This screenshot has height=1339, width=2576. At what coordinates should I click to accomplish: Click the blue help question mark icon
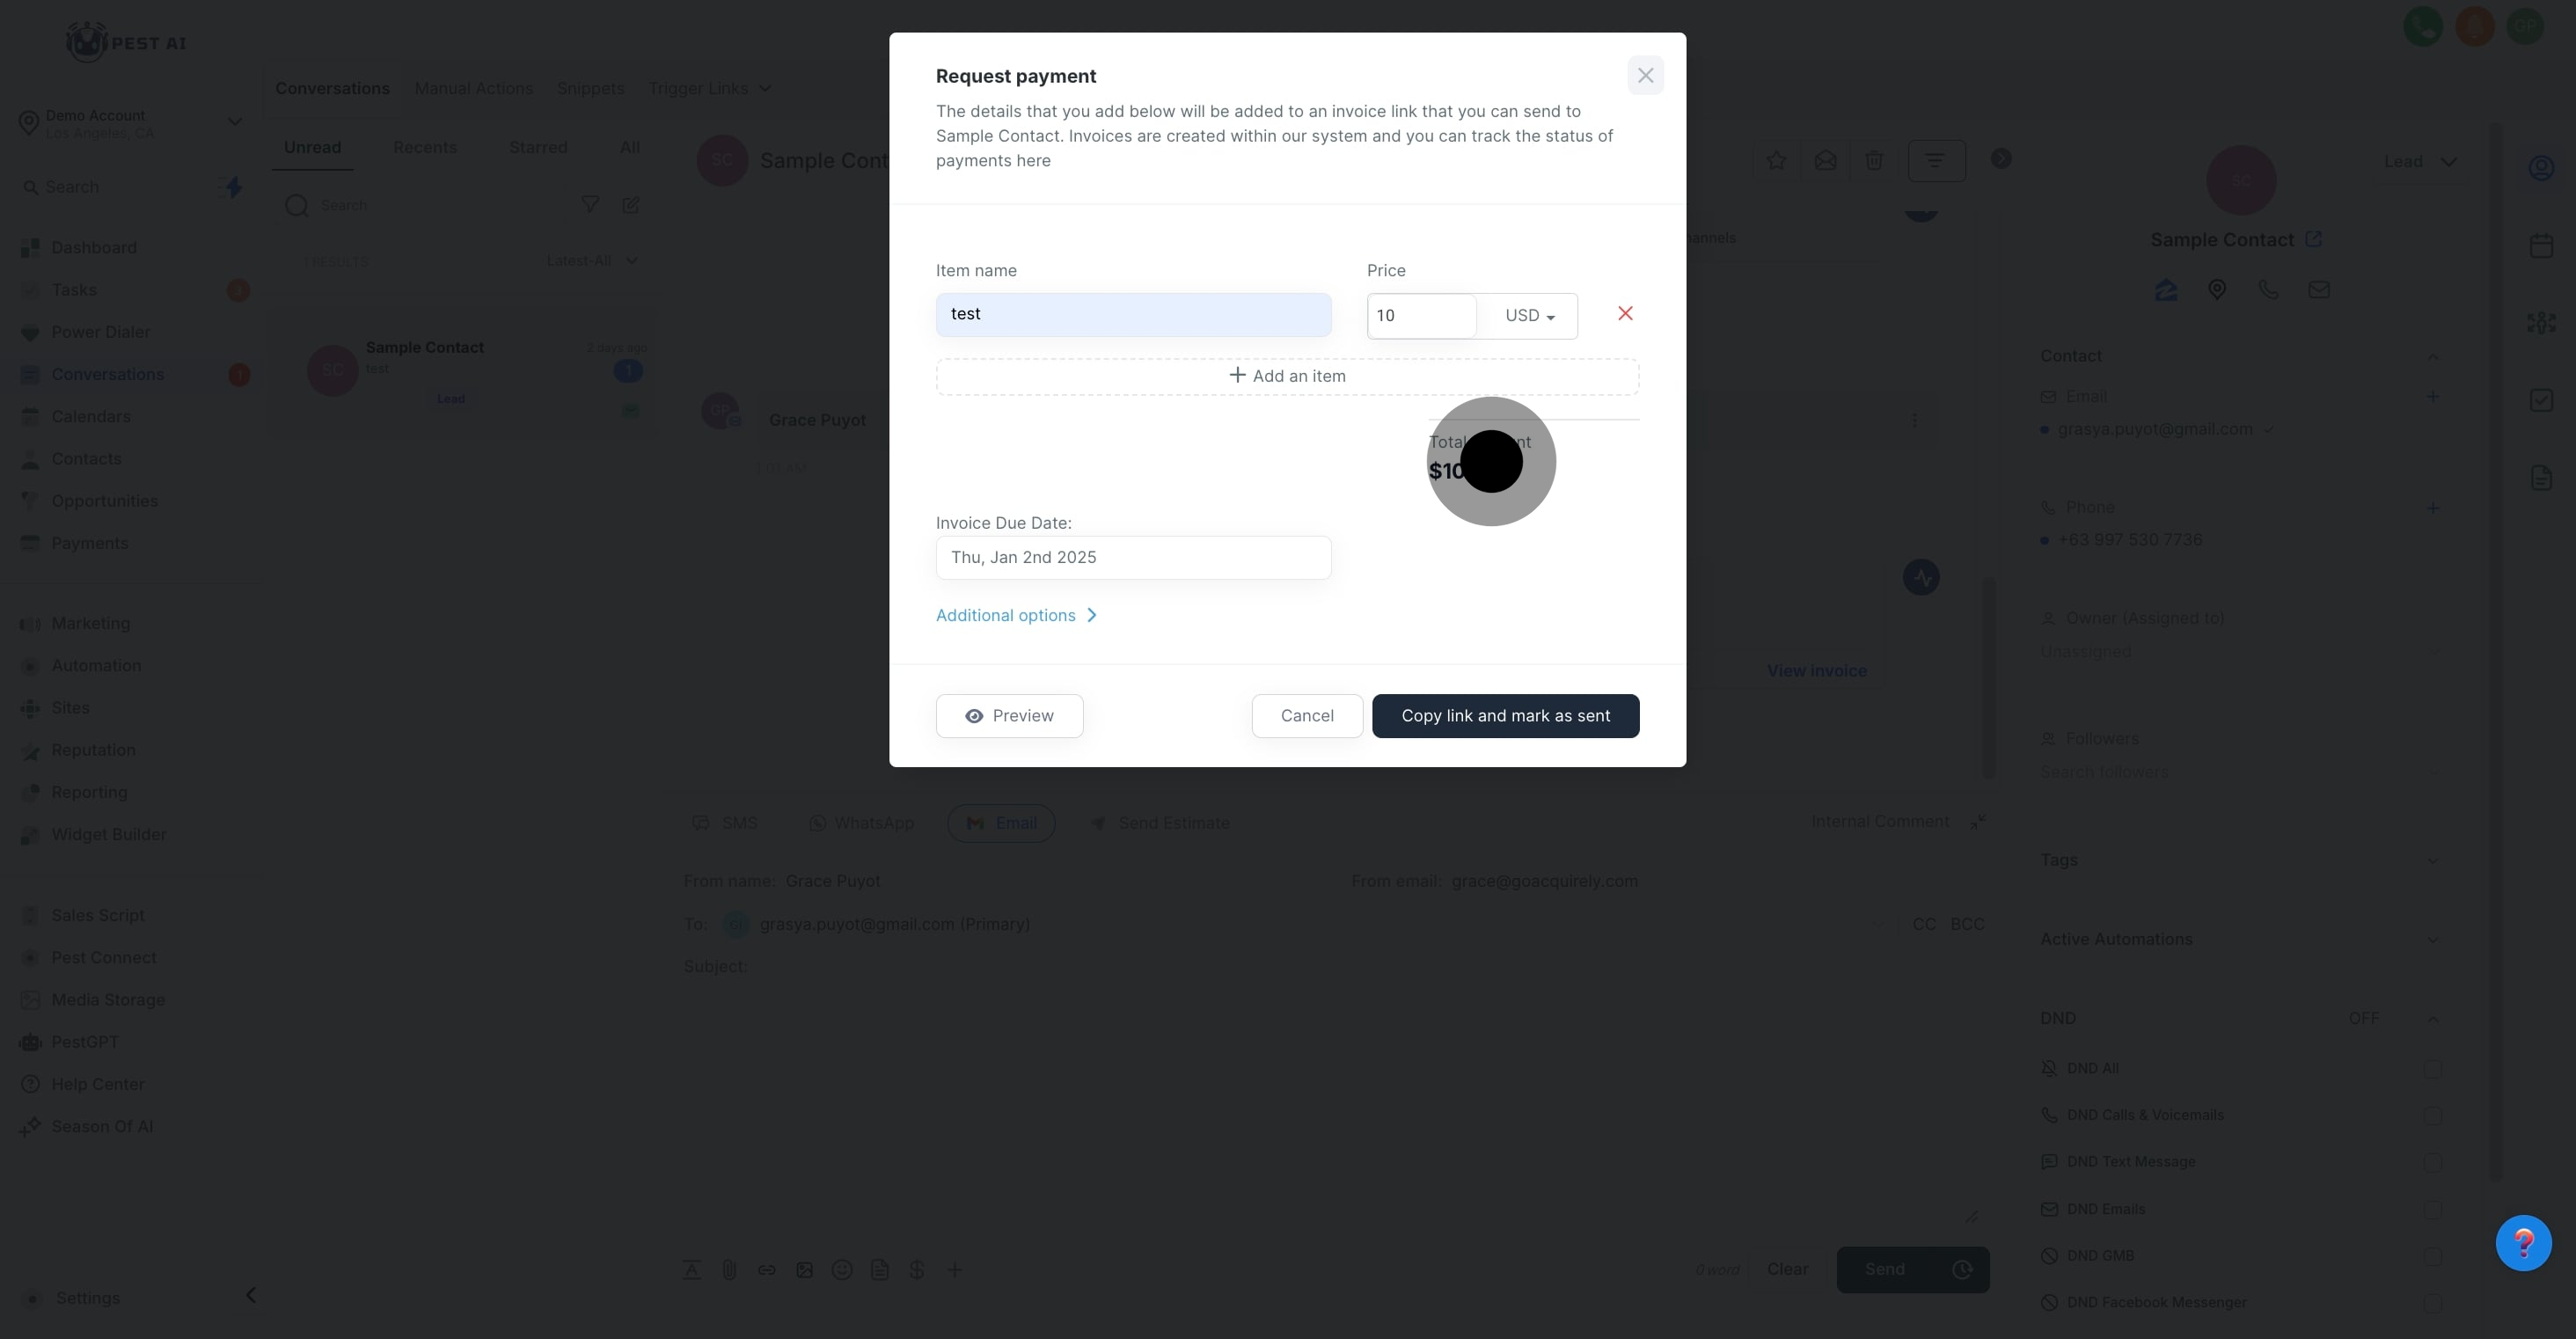(x=2523, y=1243)
